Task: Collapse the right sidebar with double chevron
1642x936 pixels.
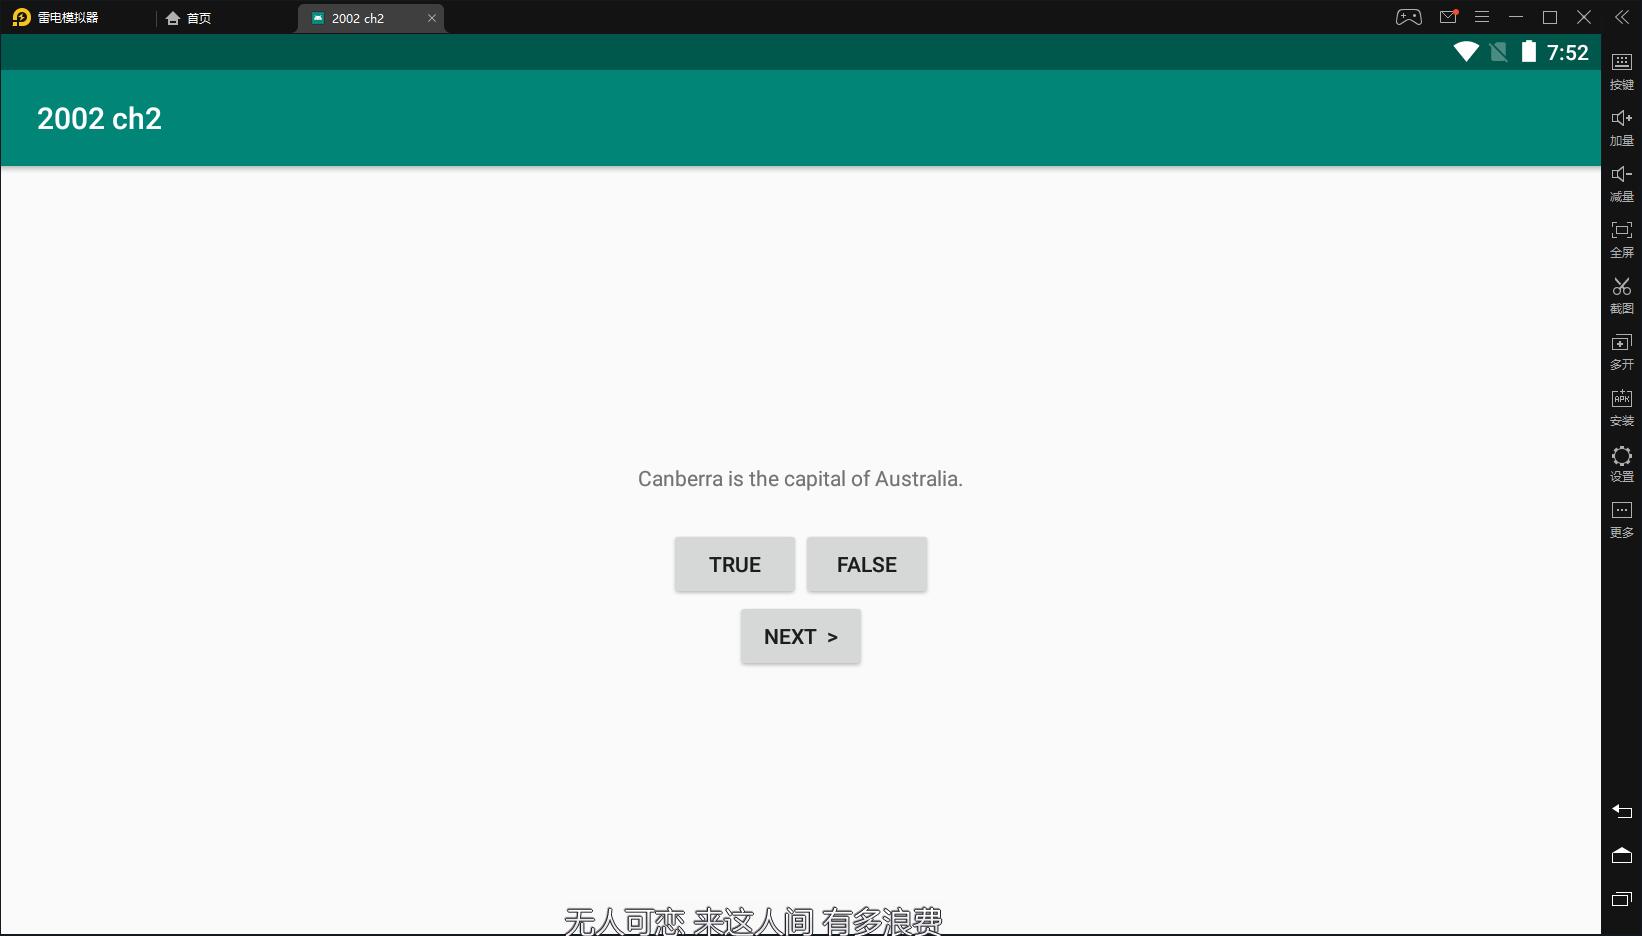Action: (x=1622, y=17)
